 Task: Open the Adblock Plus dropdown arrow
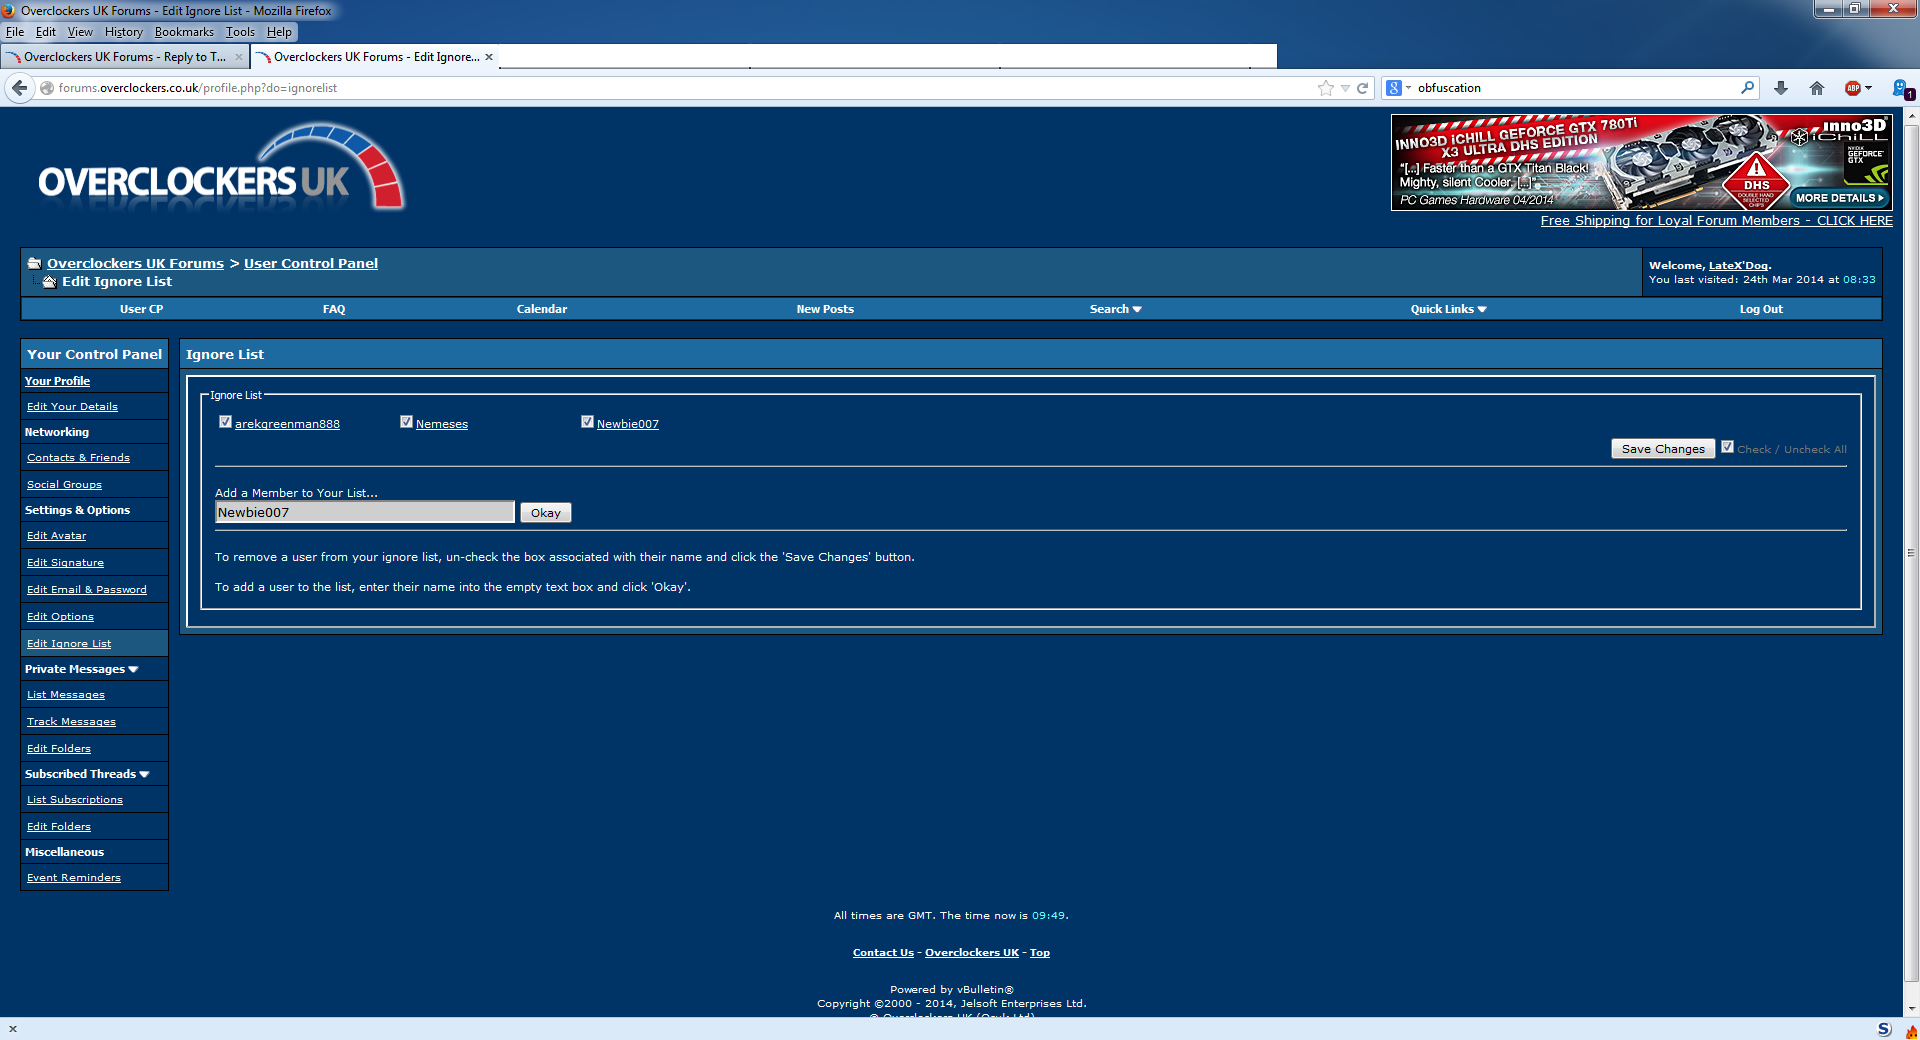[1868, 88]
